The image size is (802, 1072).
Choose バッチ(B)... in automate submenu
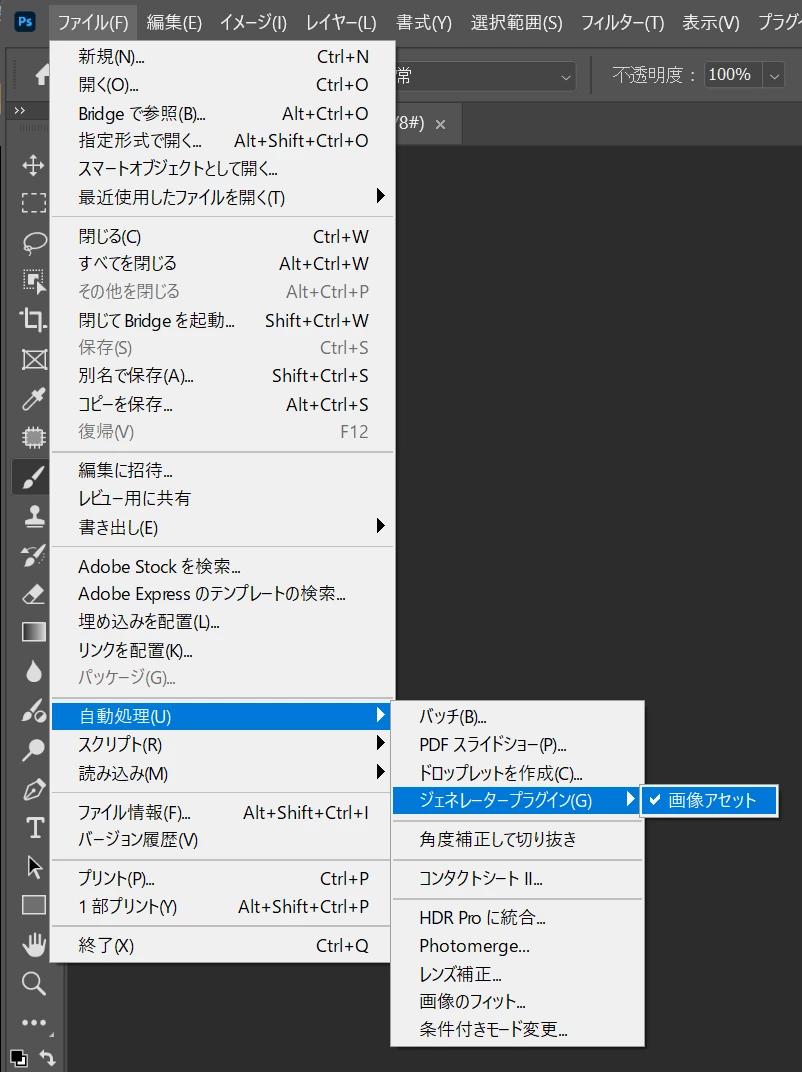[x=516, y=716]
